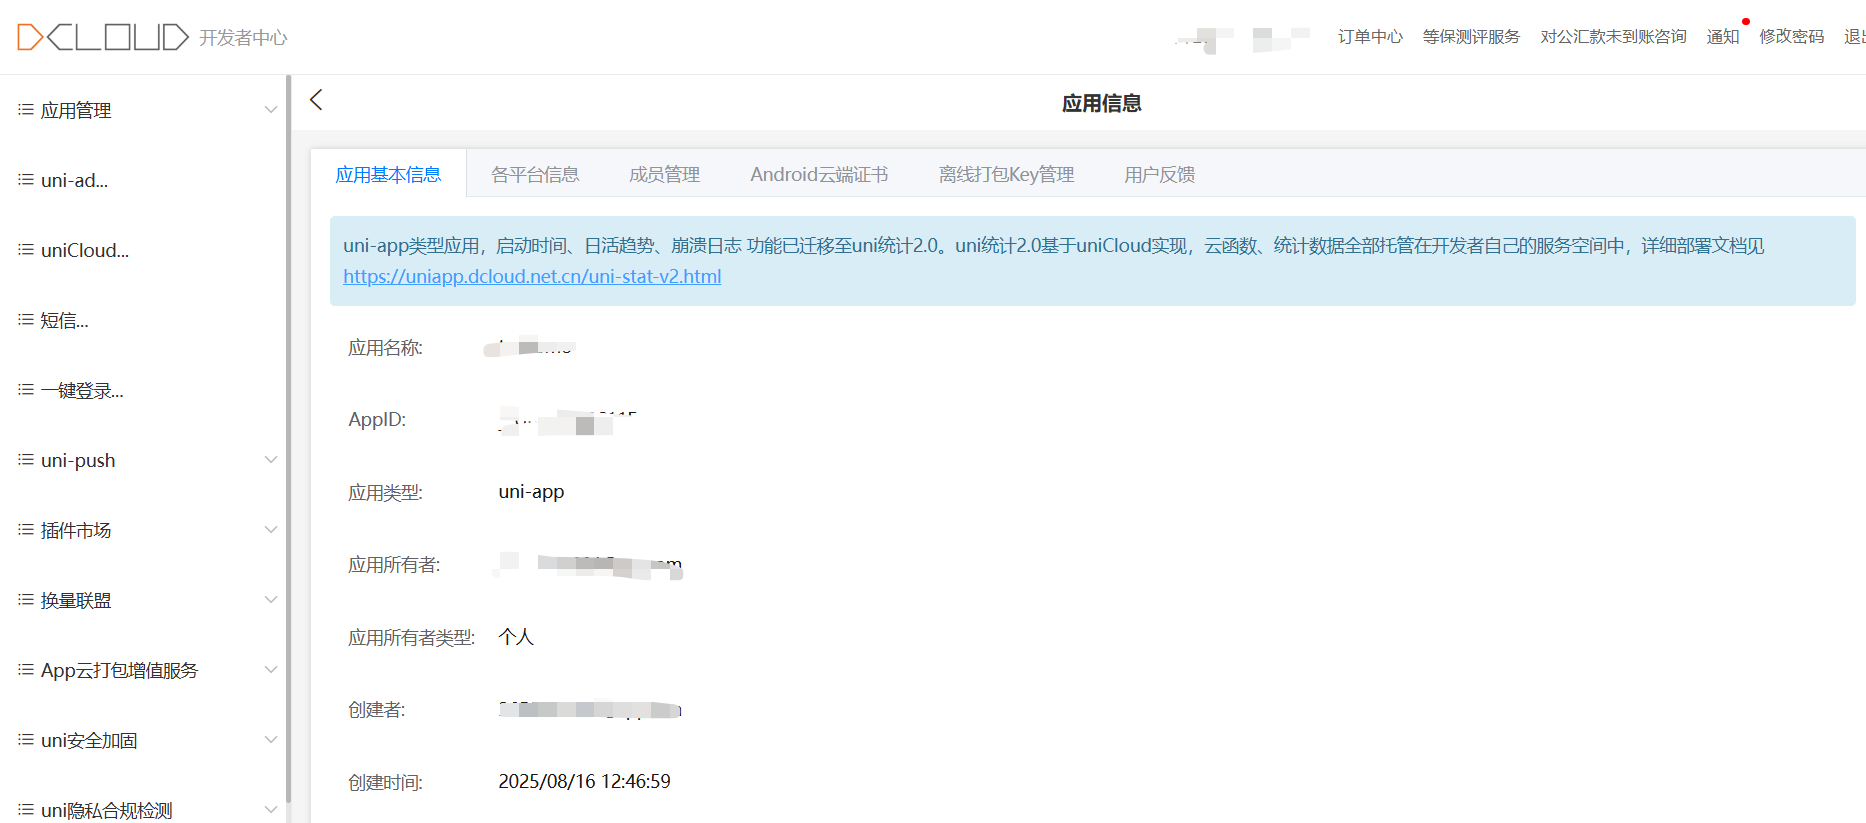Click the list icon beside 一键登录...
Screen dimensions: 1866x823
[x=26, y=390]
